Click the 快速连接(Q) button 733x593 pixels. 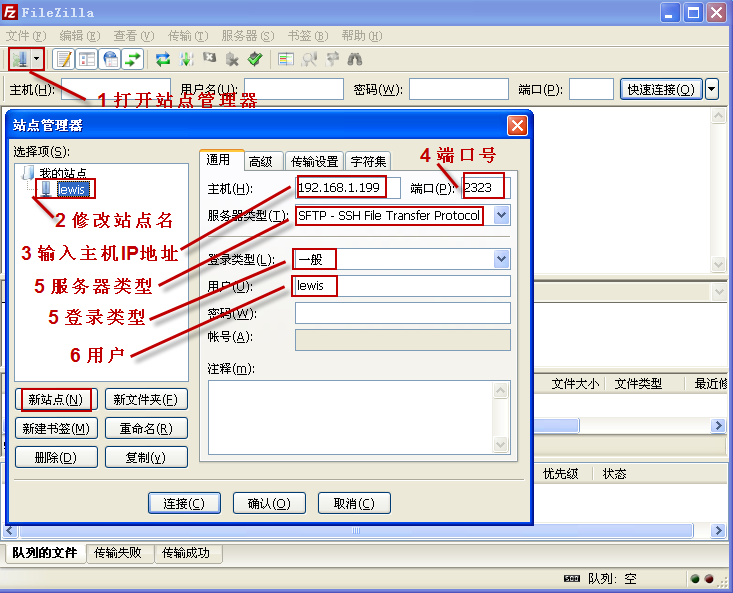(661, 89)
